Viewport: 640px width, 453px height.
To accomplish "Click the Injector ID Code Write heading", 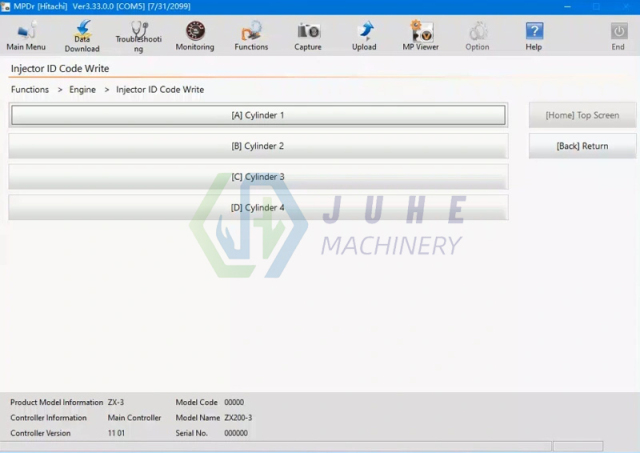I will tap(60, 68).
